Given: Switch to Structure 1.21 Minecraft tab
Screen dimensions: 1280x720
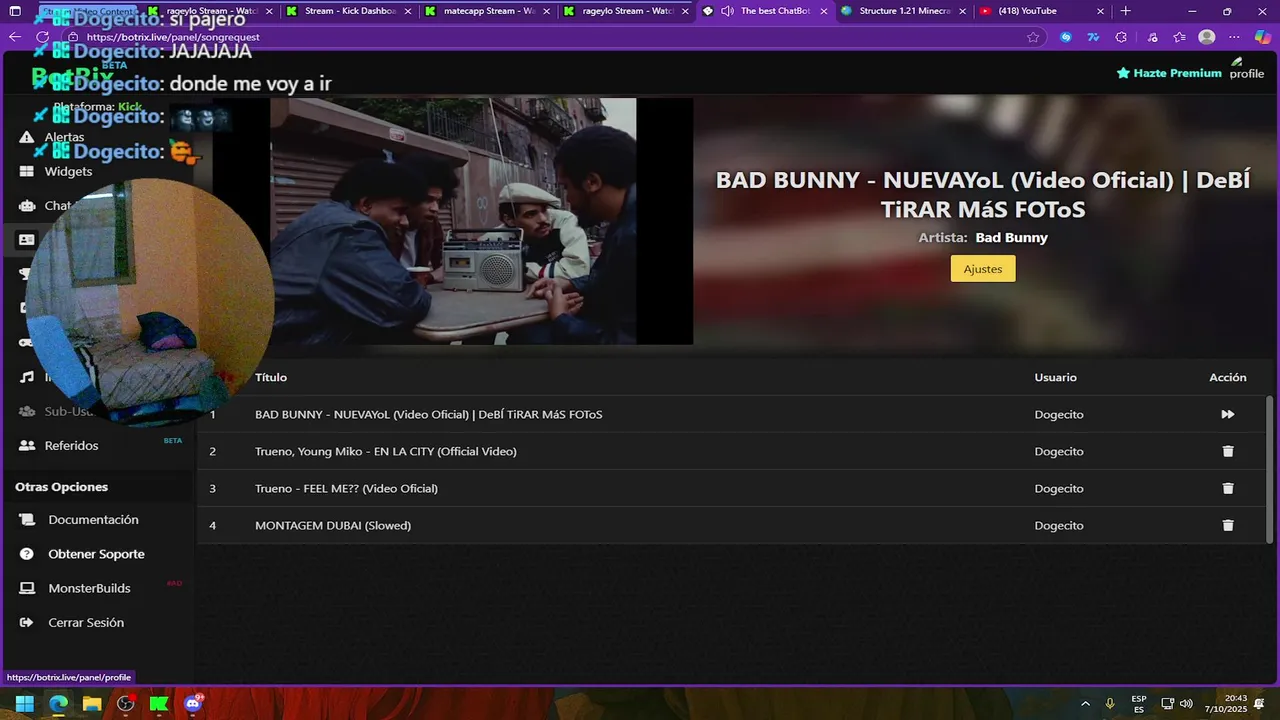Looking at the screenshot, I should pyautogui.click(x=904, y=11).
